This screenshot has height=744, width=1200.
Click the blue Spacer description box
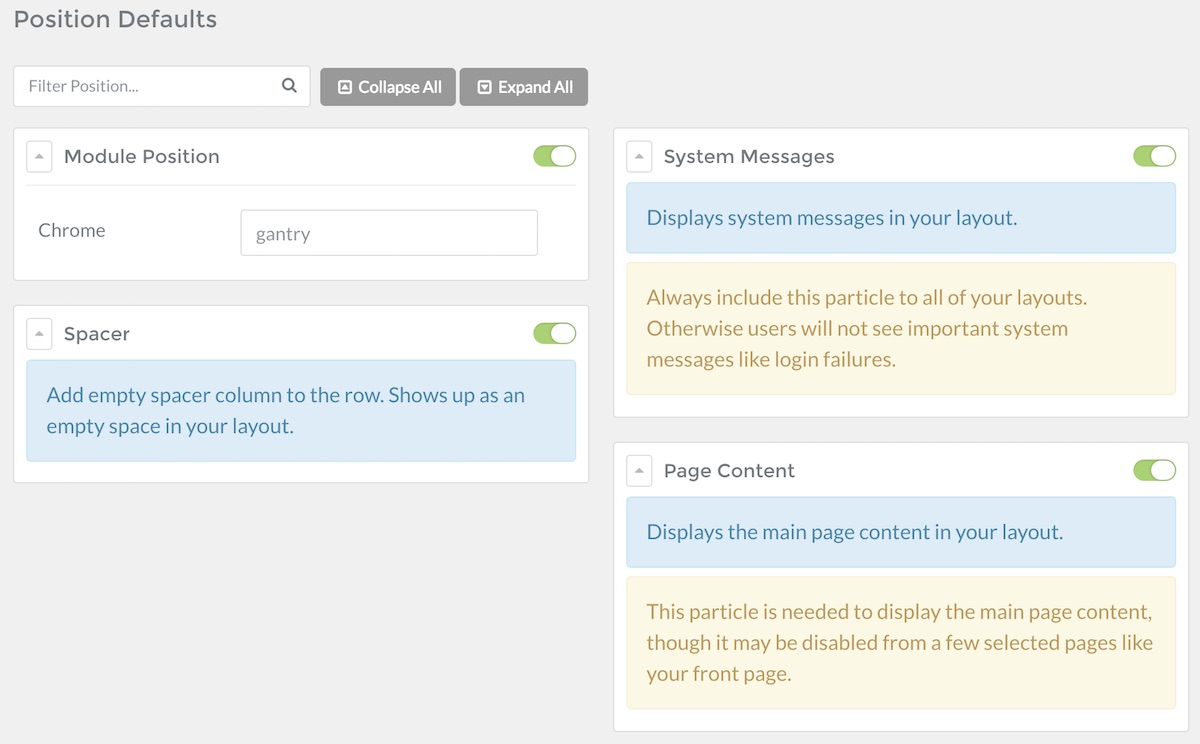[x=300, y=410]
